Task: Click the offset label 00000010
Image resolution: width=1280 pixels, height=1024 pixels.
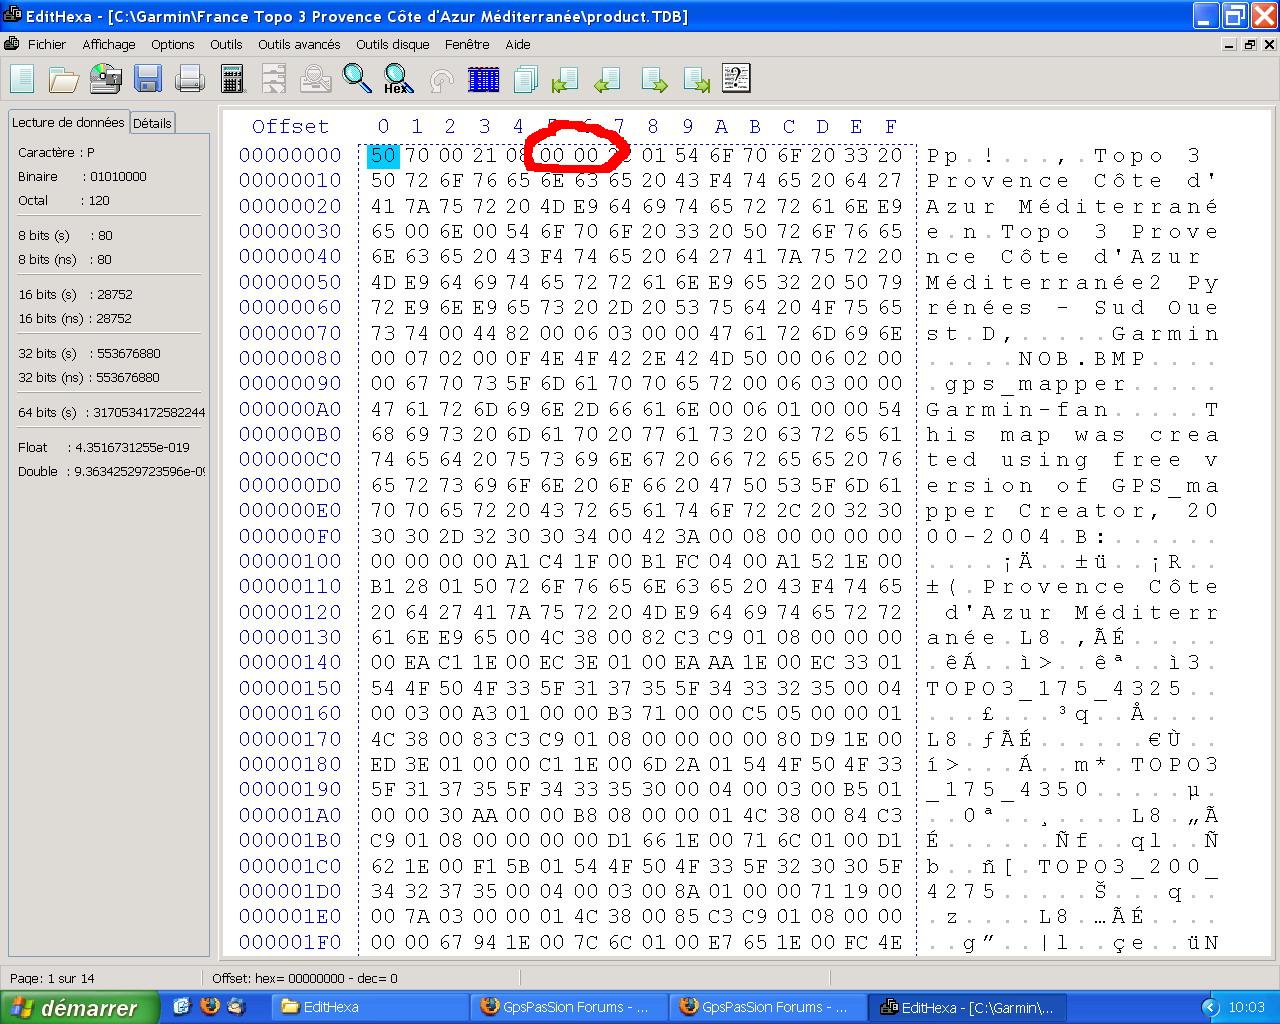Action: coord(290,180)
